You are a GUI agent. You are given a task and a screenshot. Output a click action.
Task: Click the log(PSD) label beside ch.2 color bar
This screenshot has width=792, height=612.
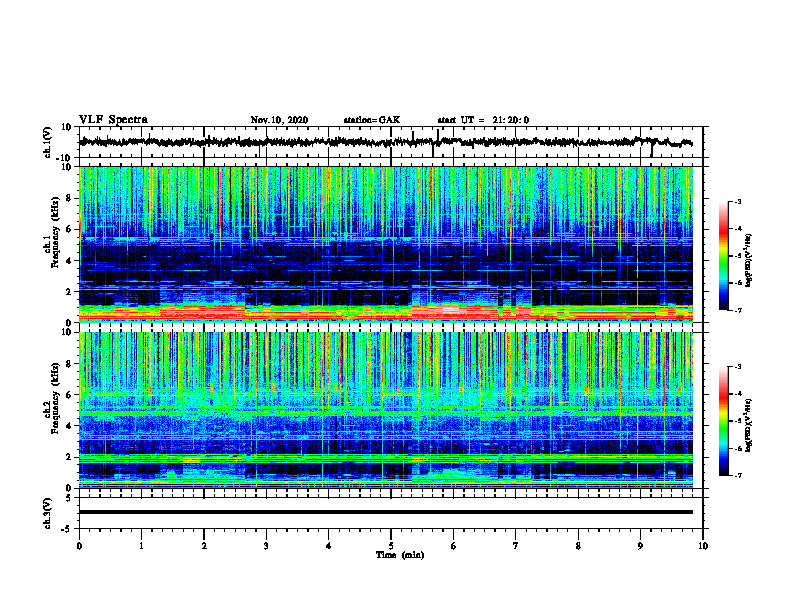(749, 426)
